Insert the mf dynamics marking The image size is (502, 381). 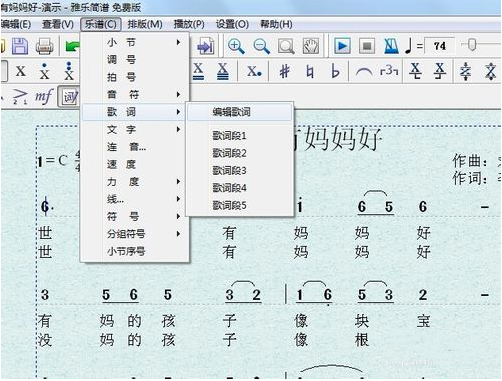tap(44, 97)
